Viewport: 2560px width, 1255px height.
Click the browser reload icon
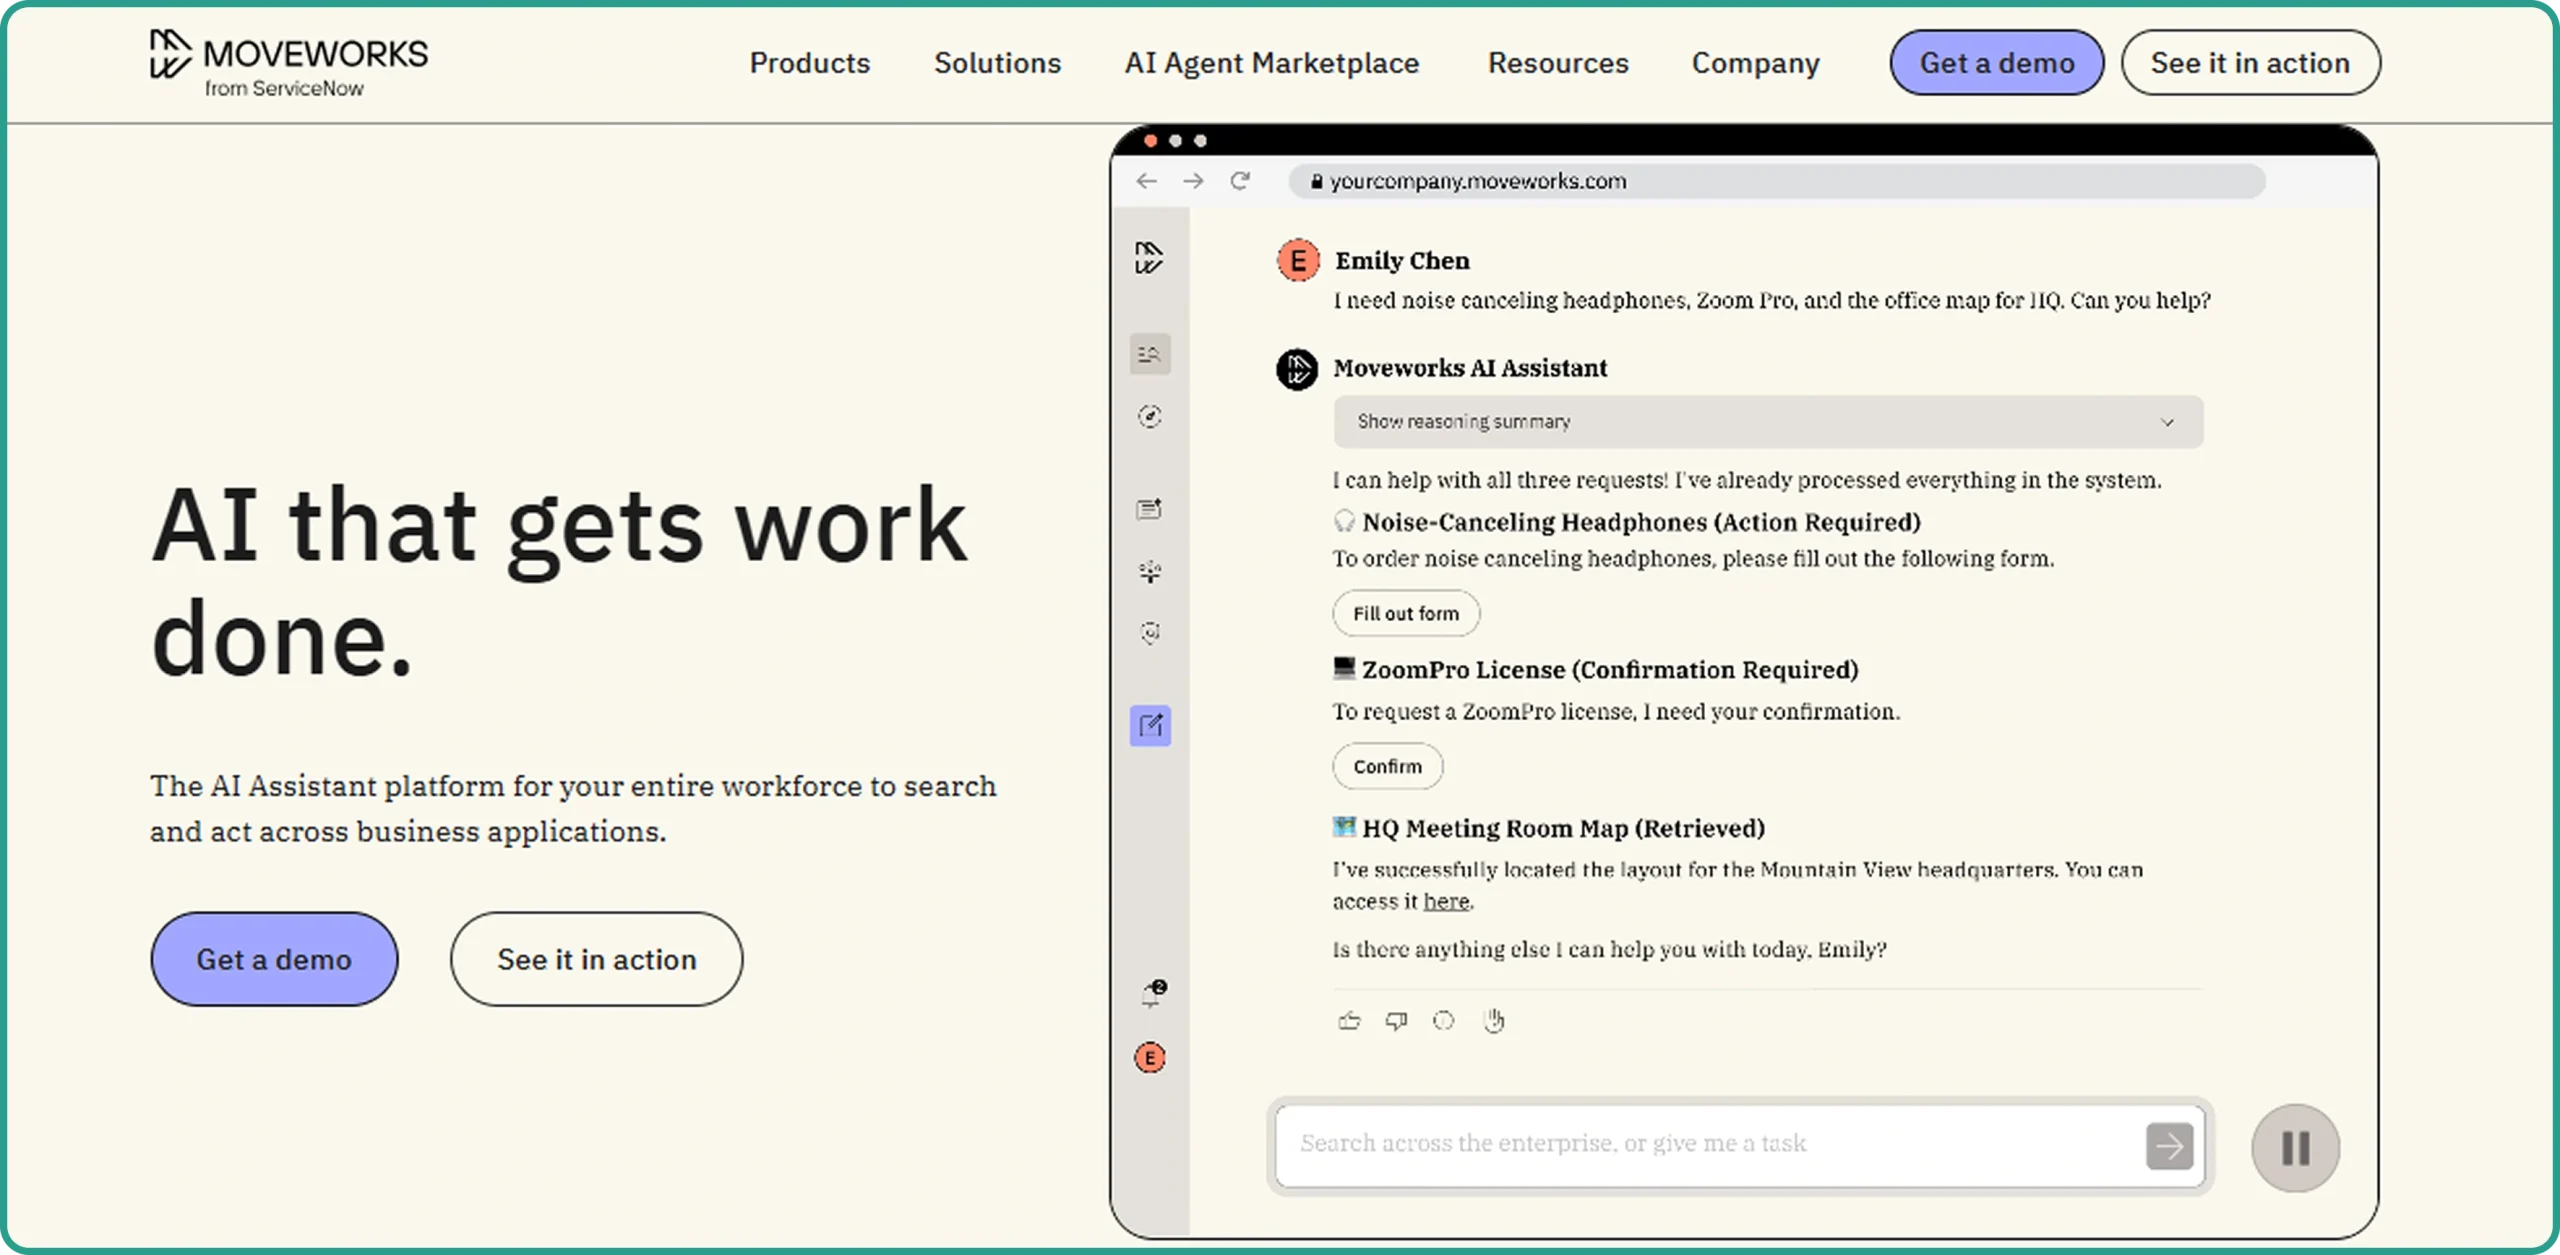(1240, 181)
